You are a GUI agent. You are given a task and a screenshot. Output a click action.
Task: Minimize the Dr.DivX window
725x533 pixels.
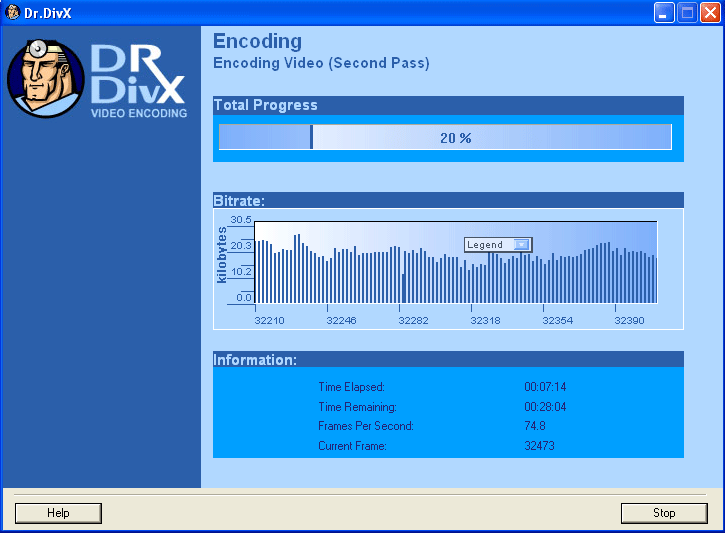click(x=664, y=13)
